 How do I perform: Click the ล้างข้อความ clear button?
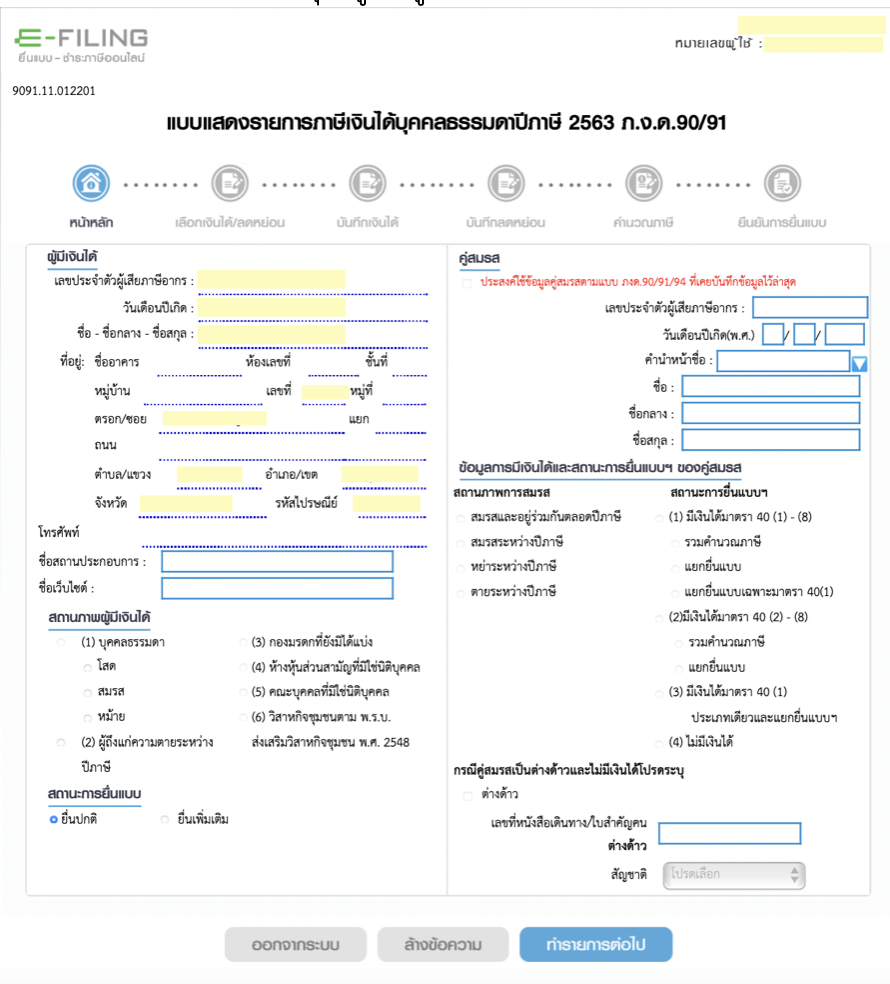pyautogui.click(x=442, y=944)
